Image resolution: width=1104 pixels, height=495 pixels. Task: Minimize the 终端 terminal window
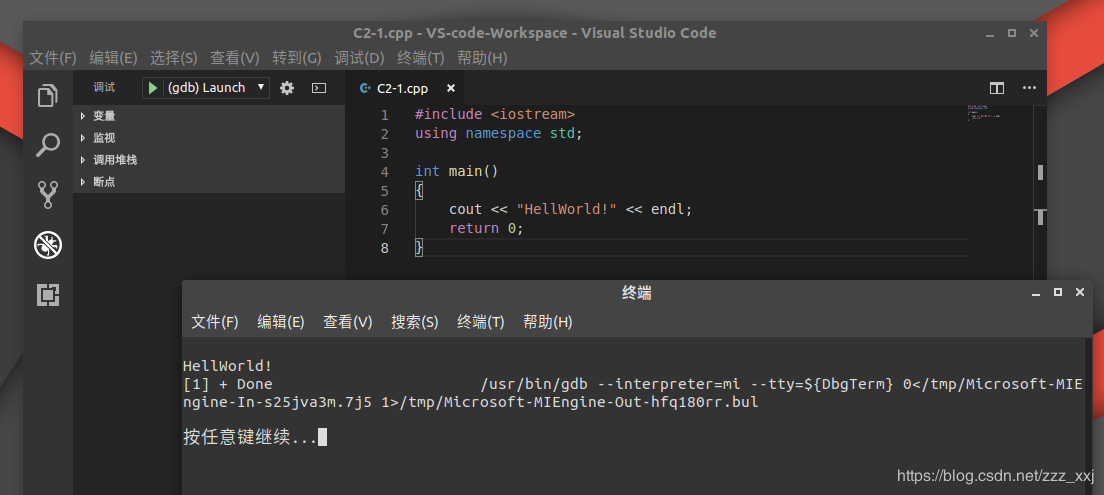1036,293
